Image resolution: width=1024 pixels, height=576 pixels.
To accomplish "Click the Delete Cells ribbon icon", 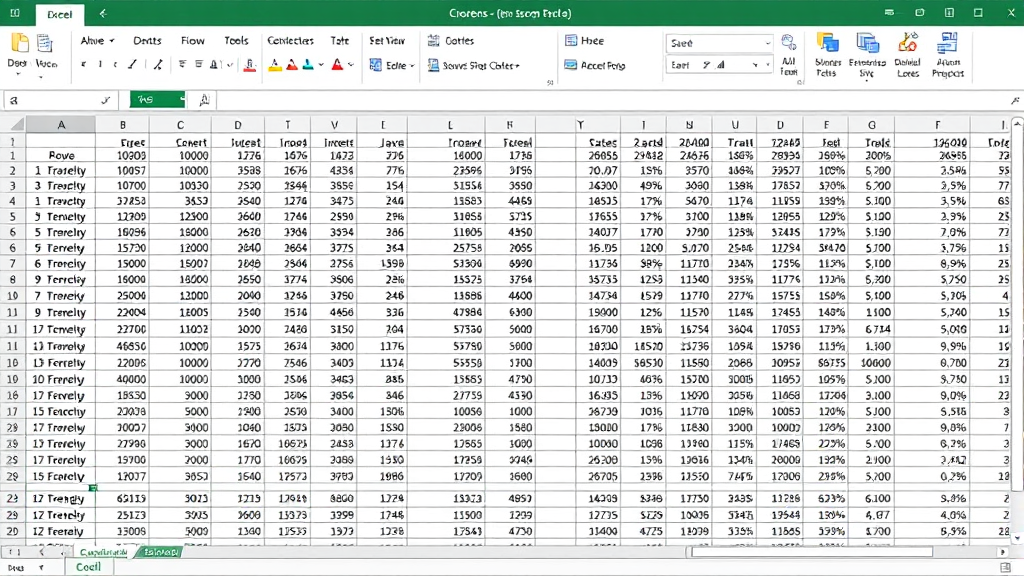I will (866, 50).
